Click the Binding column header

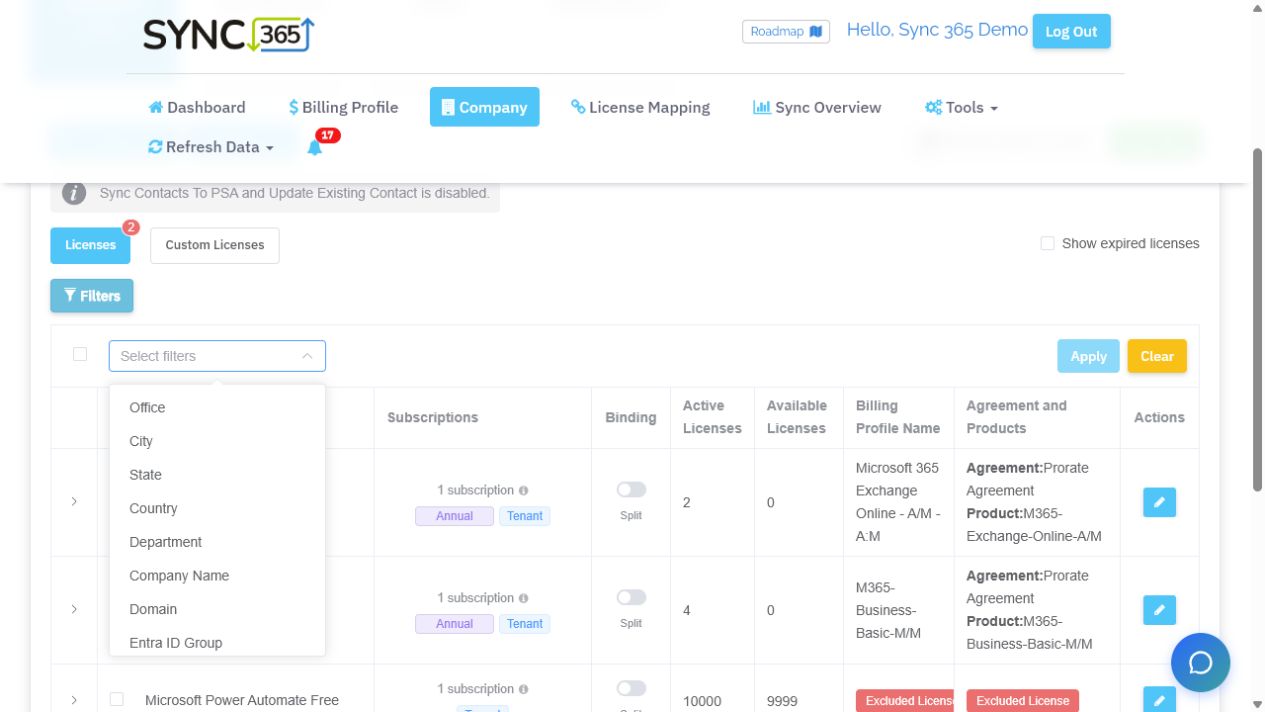click(631, 417)
